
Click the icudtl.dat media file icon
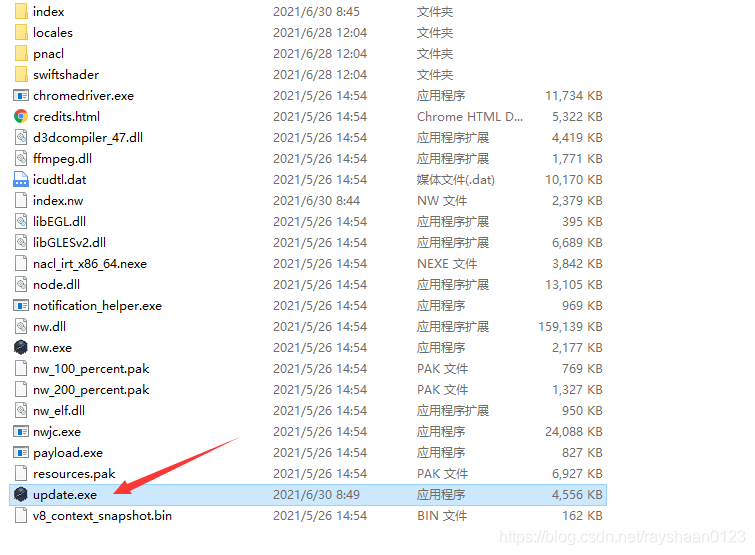click(21, 180)
